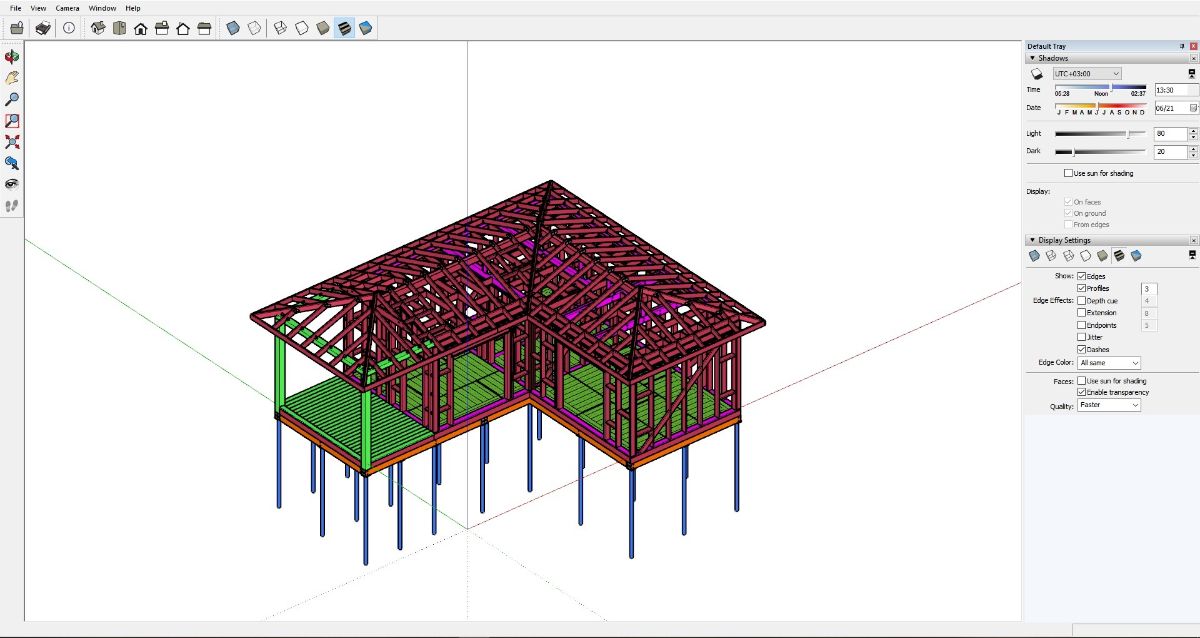This screenshot has height=638, width=1200.
Task: Activate the Zoom Window tool
Action: [x=12, y=121]
